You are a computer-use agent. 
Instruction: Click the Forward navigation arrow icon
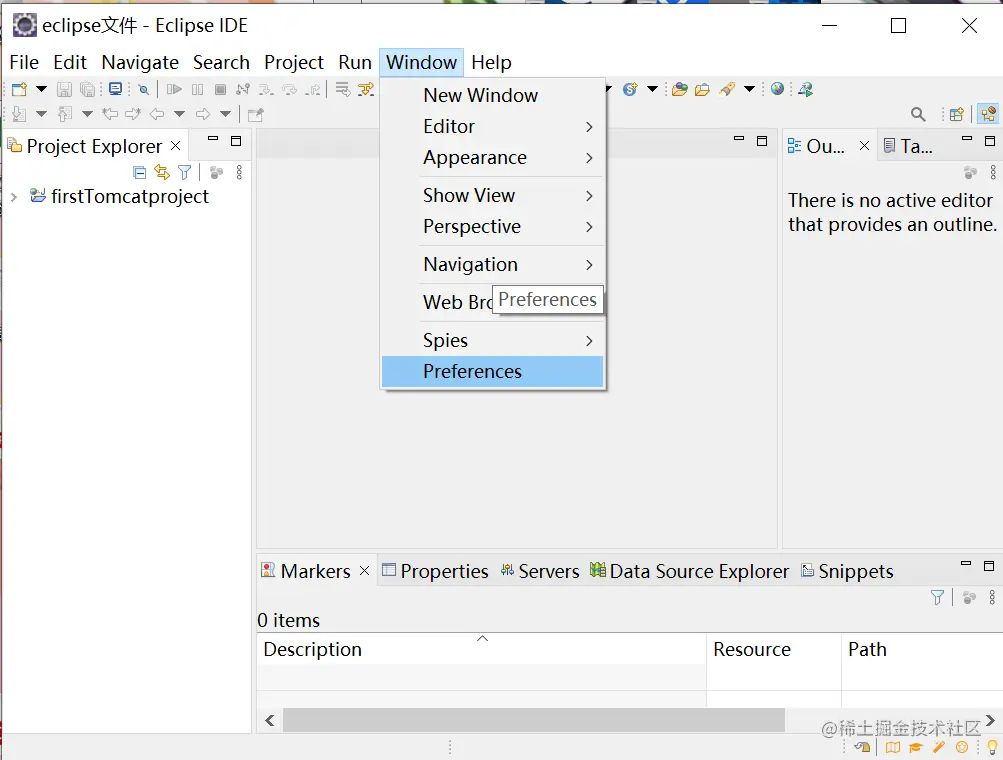click(x=203, y=115)
